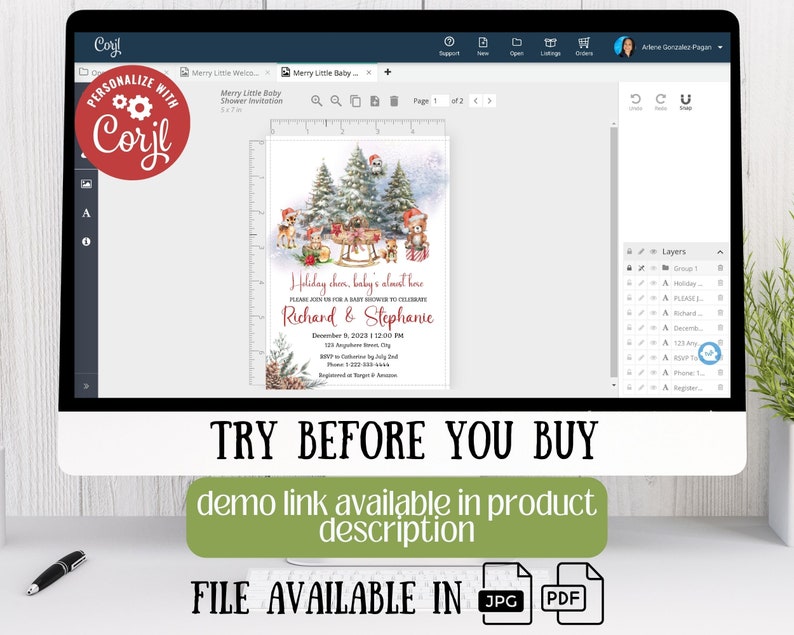Select the Merry Little Baby... tab

(x=325, y=73)
